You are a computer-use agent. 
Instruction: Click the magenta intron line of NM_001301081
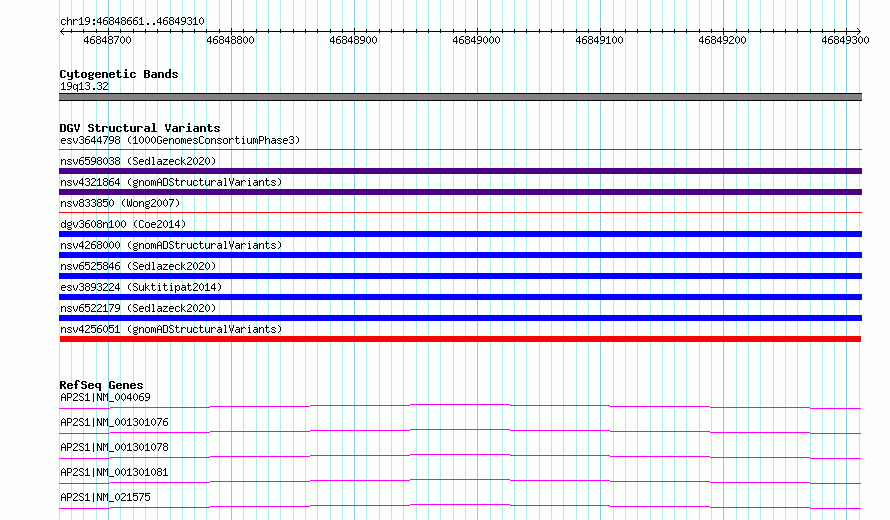pos(460,481)
